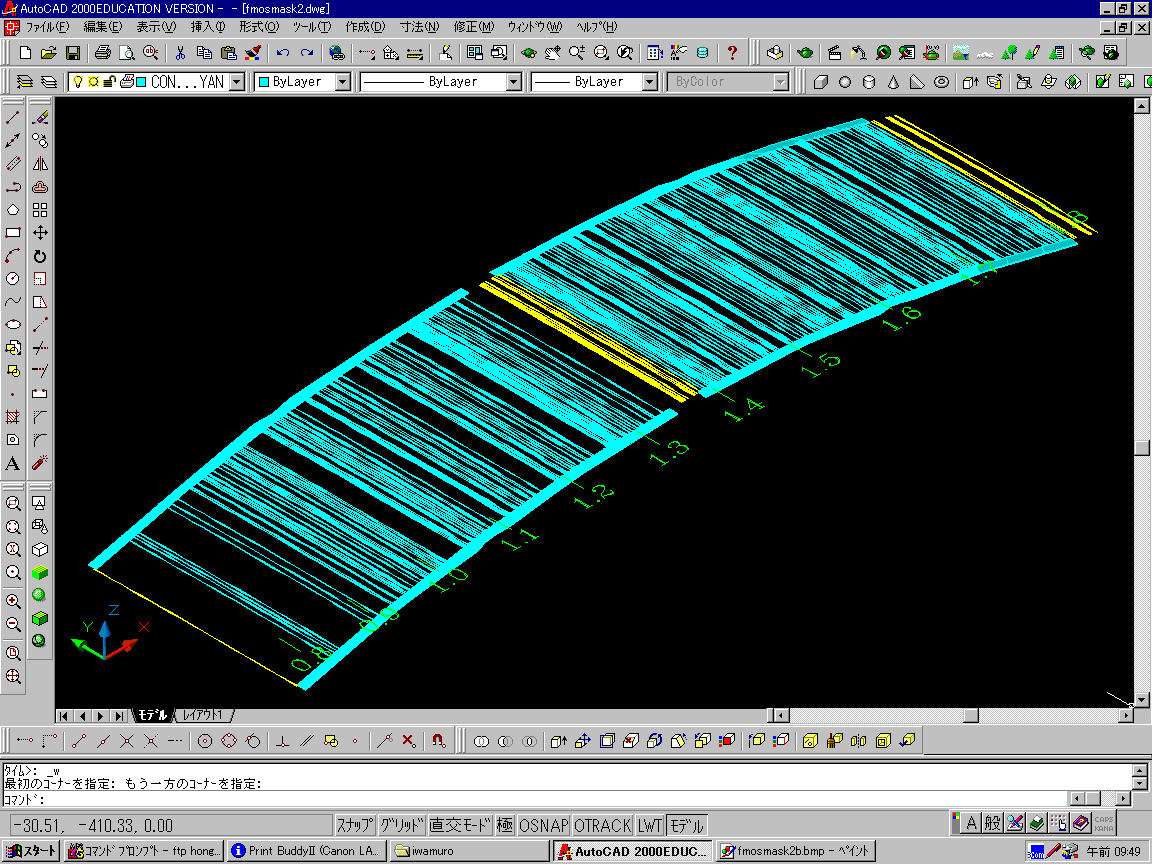
Task: Toggle OTRACK status bar button
Action: pyautogui.click(x=602, y=825)
